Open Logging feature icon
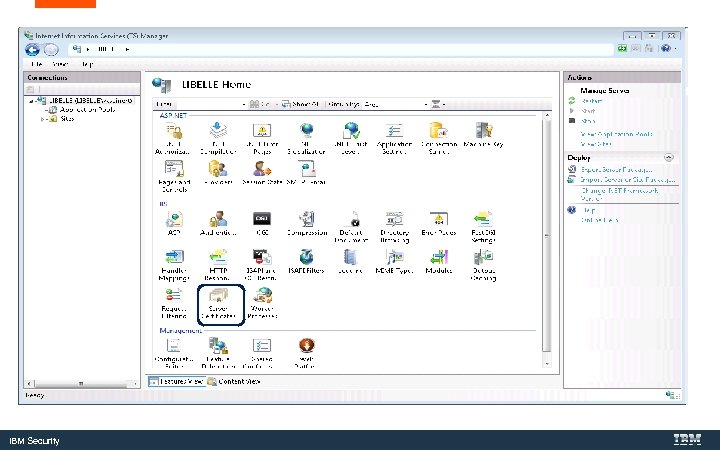Viewport: 720px width, 450px height. point(350,262)
